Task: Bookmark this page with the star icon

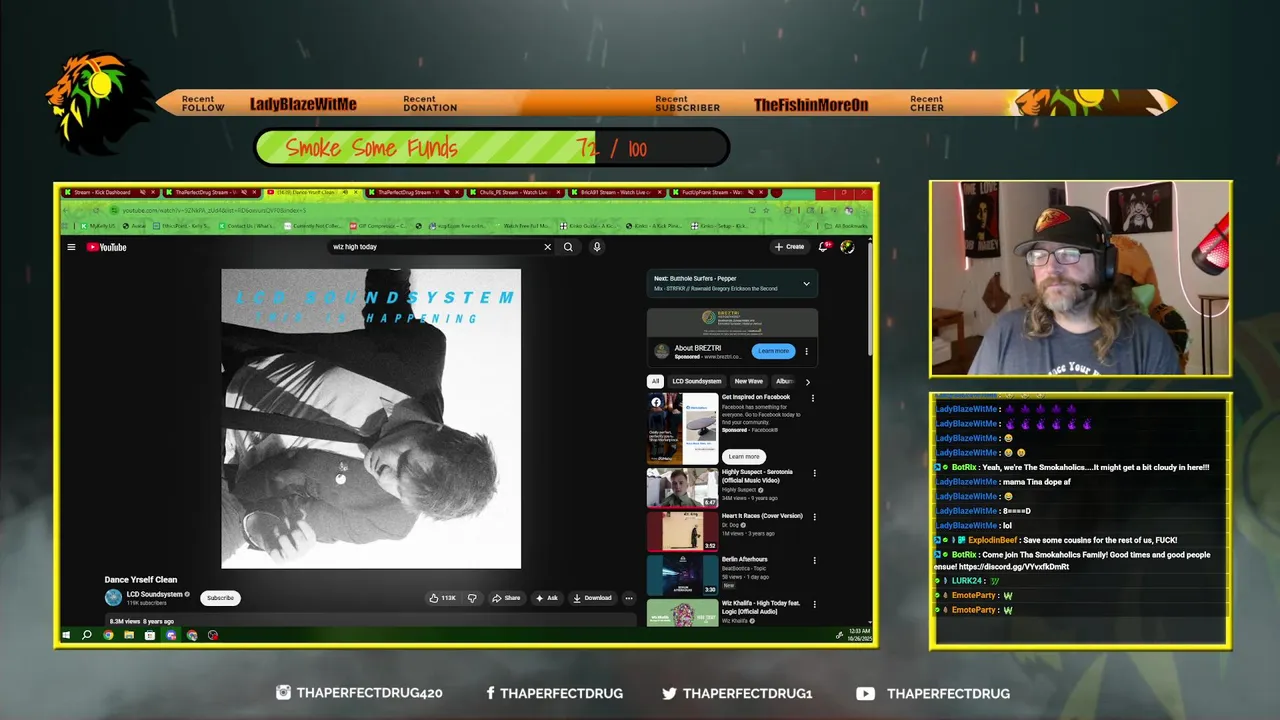Action: click(766, 210)
